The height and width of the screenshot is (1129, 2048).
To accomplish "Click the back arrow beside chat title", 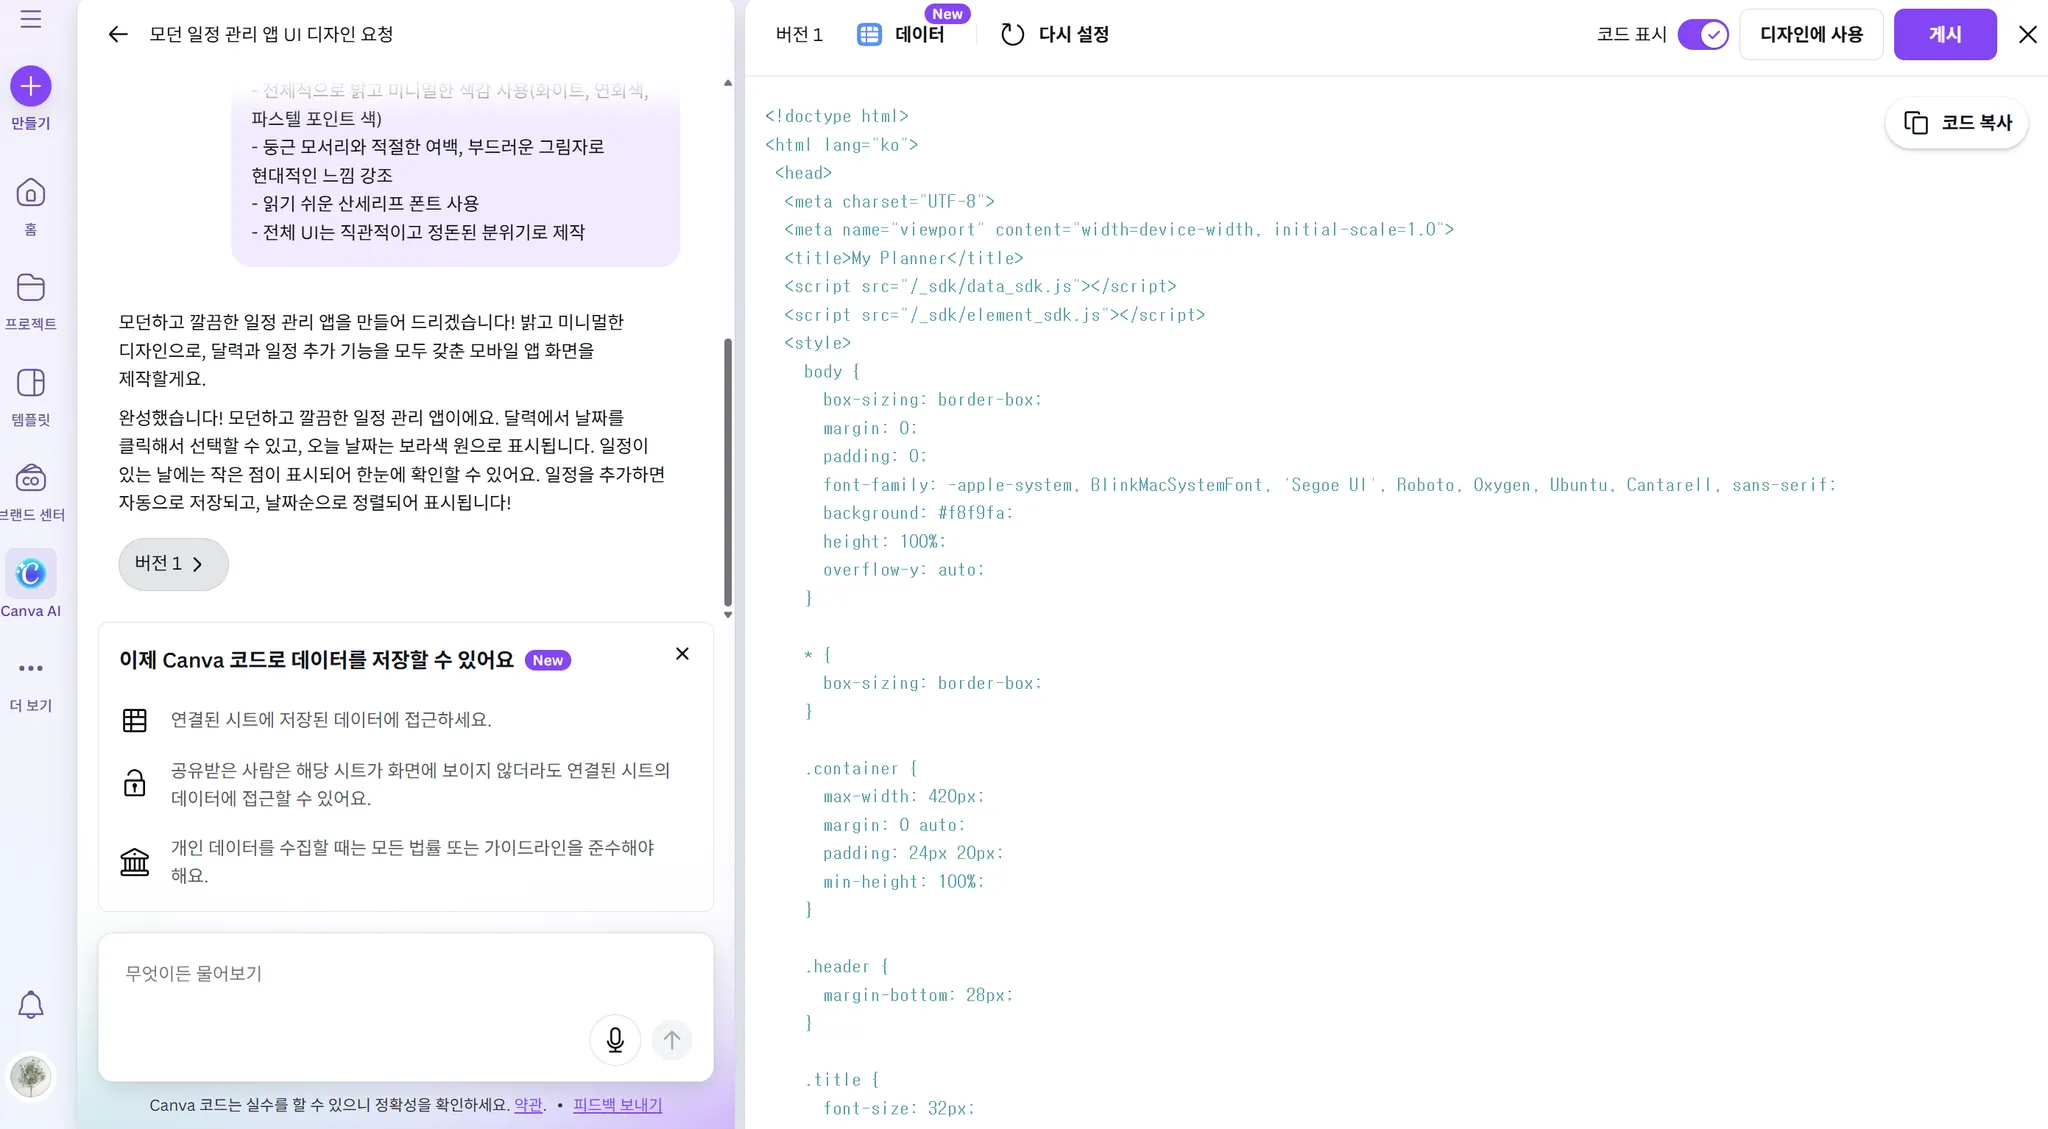I will click(x=118, y=34).
